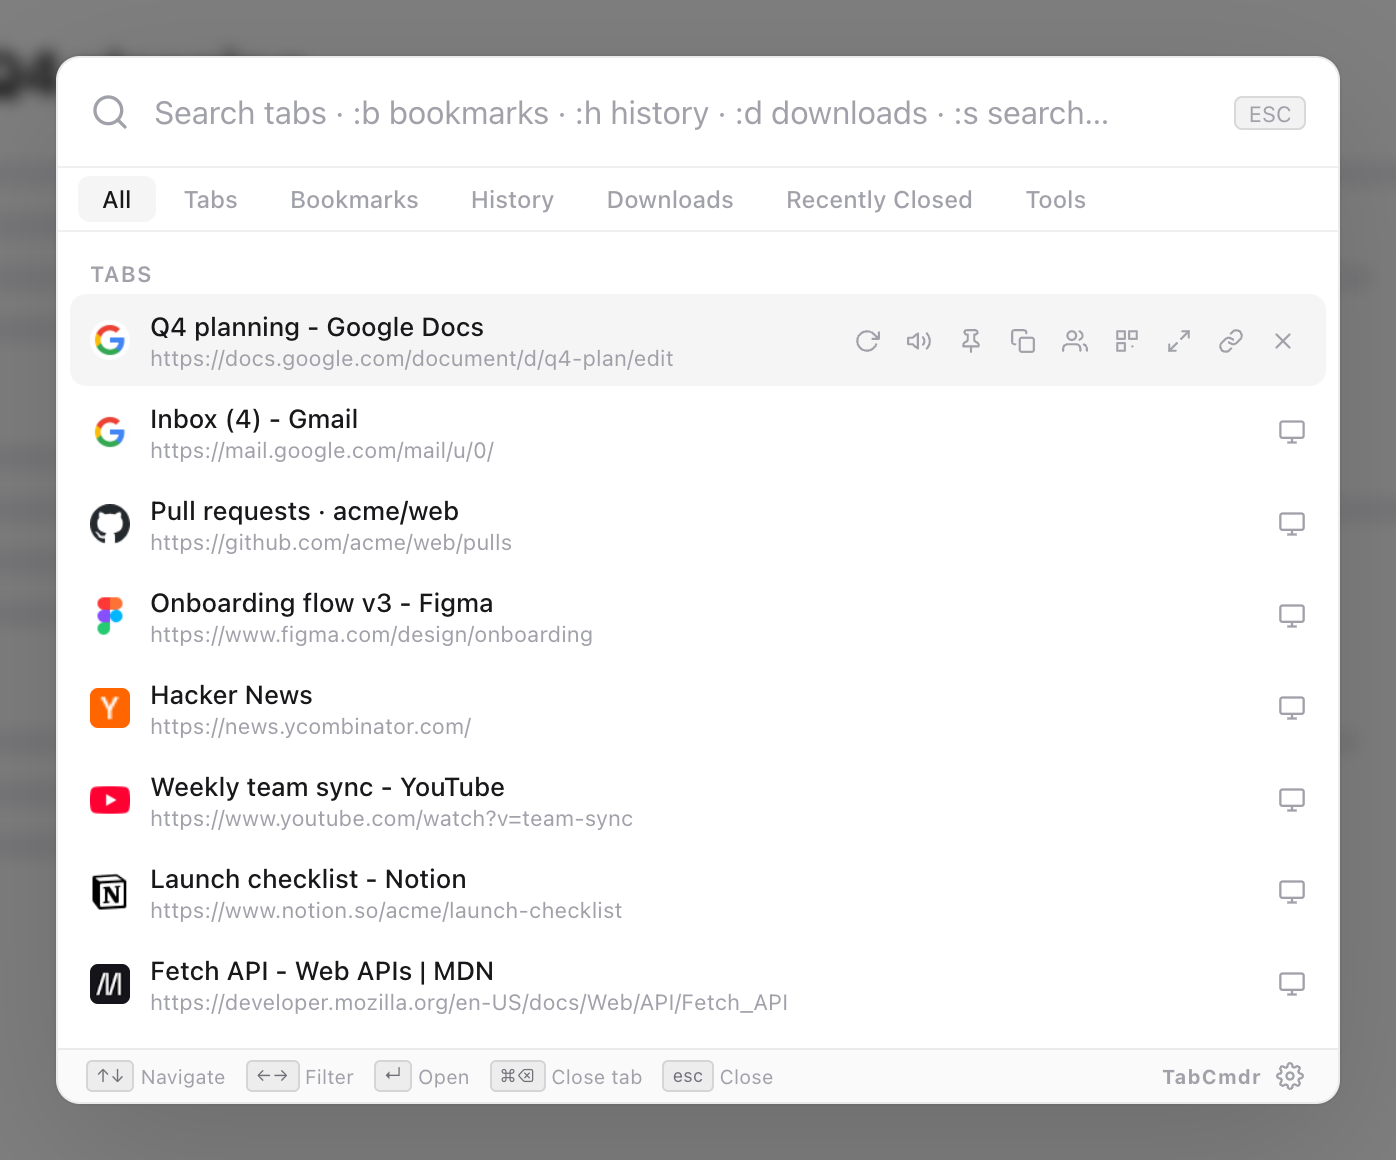
Task: Switch to the Recently Closed filter
Action: tap(879, 199)
